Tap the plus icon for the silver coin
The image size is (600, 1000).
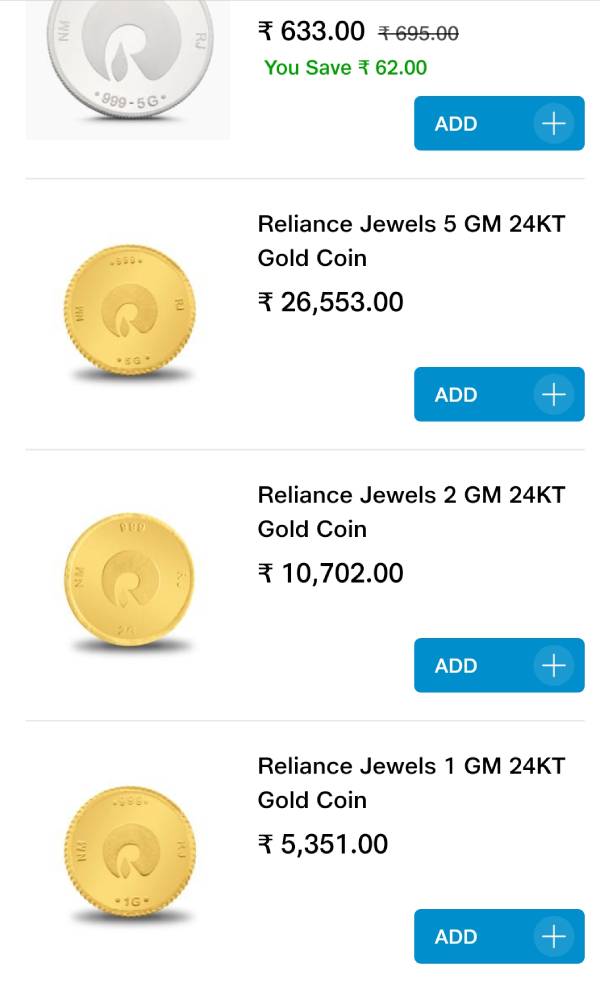552,124
